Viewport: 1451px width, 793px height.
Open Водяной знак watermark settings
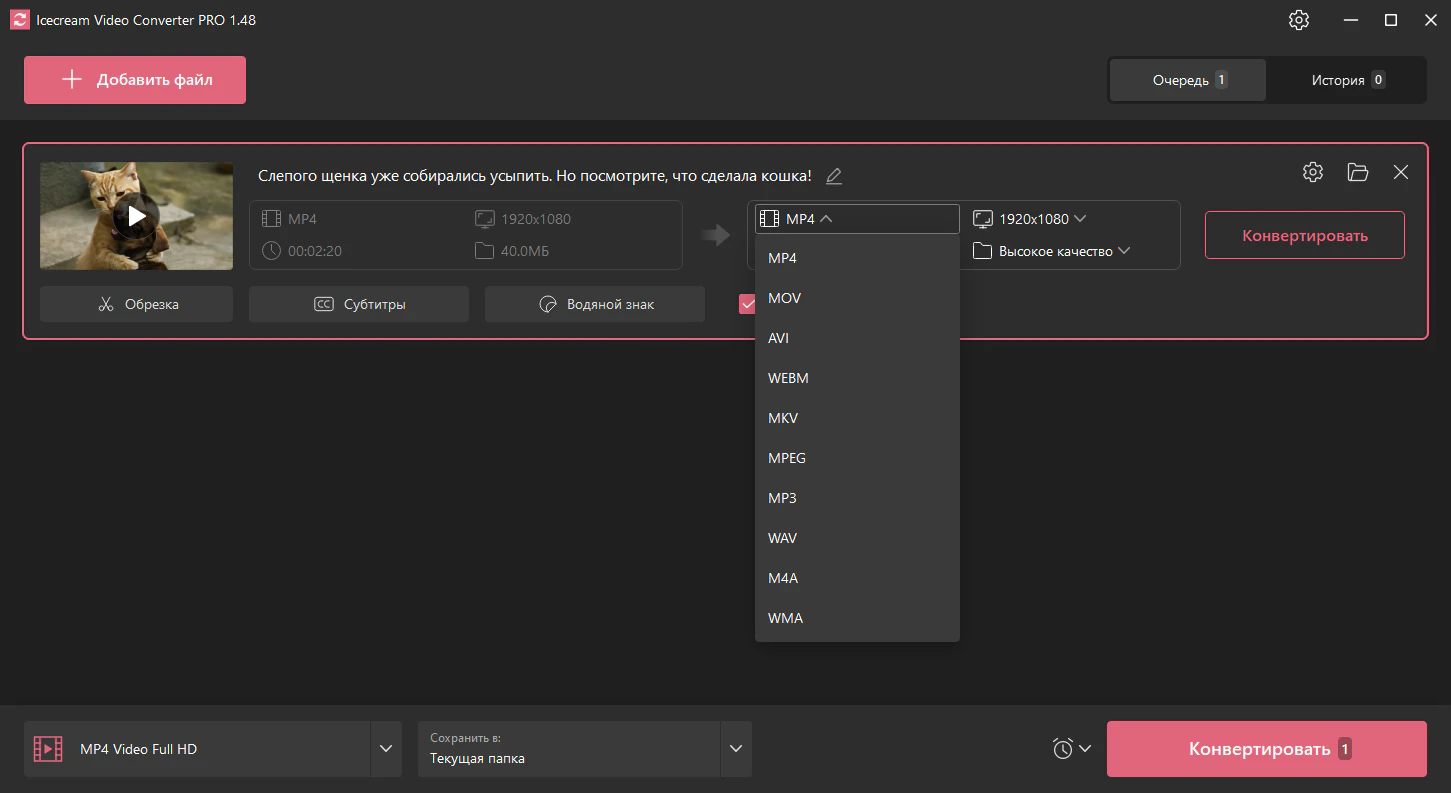tap(595, 304)
